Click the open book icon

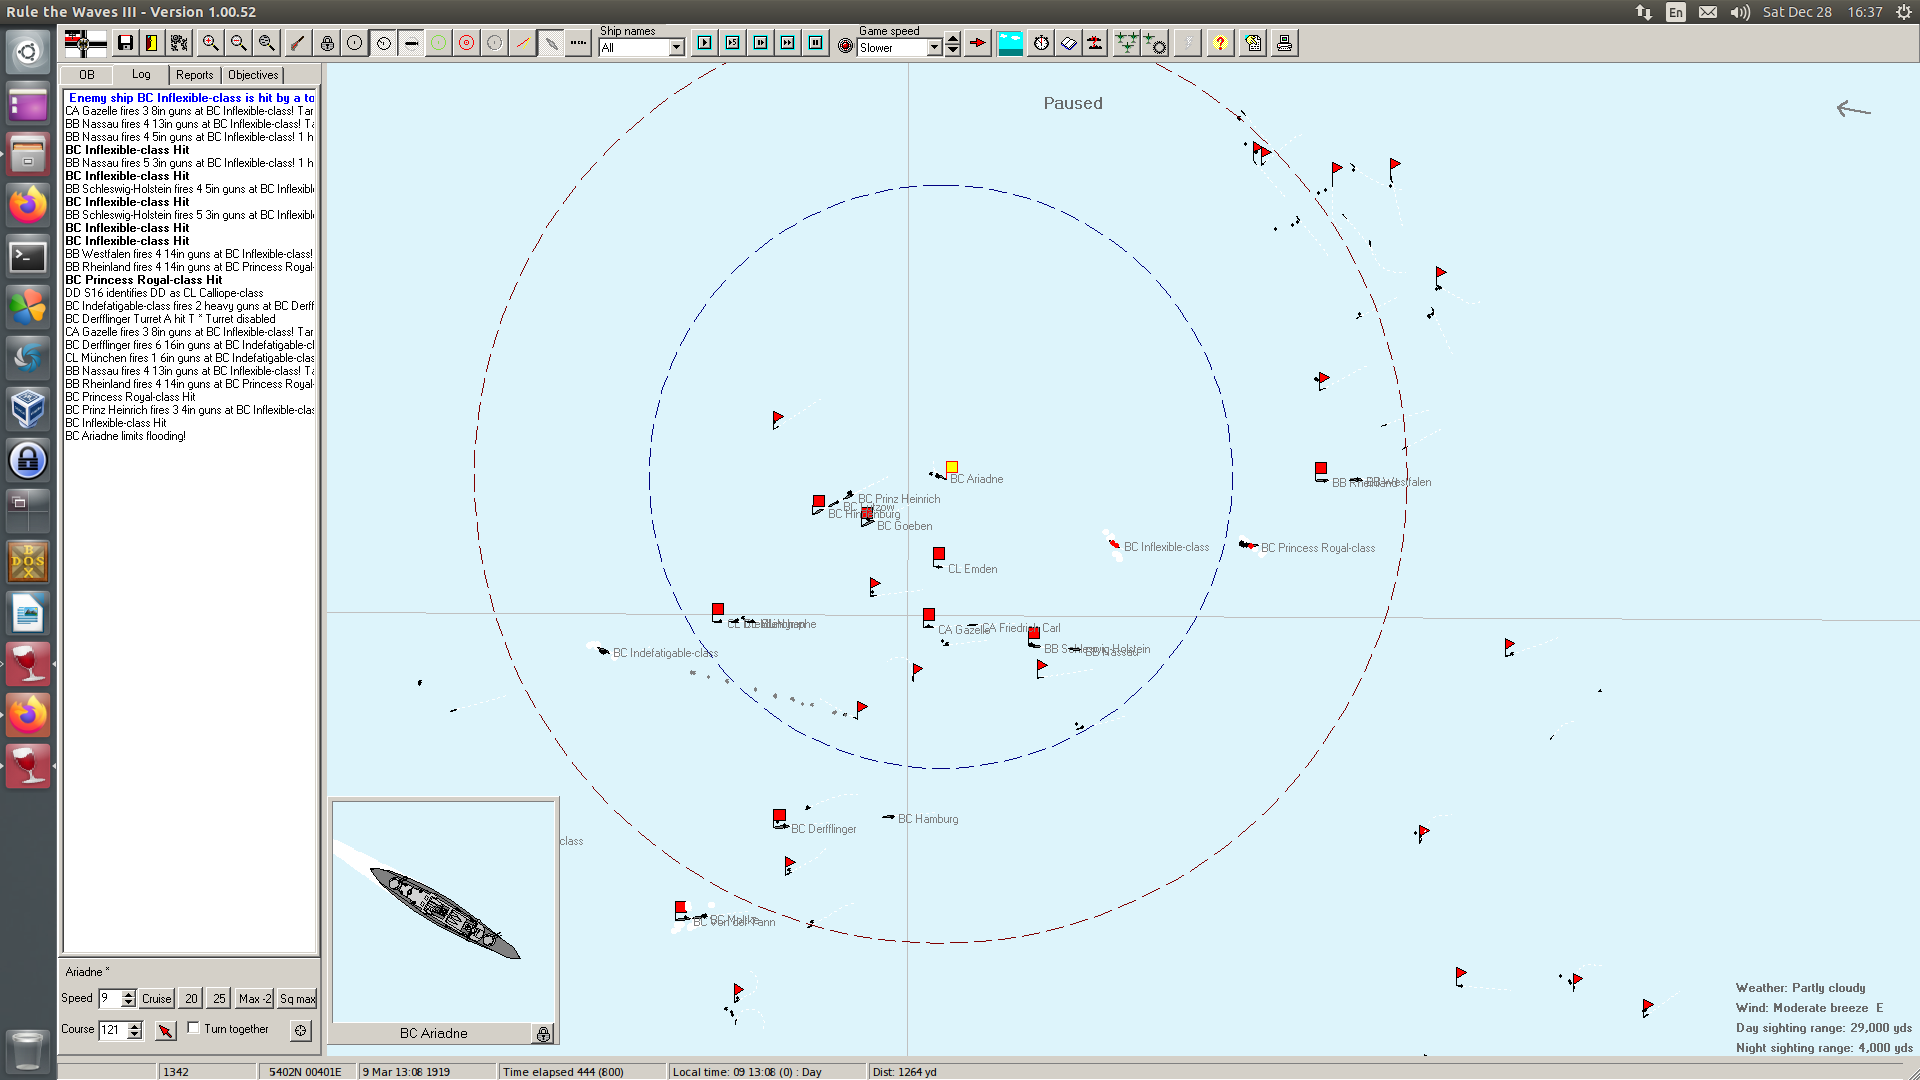1068,43
